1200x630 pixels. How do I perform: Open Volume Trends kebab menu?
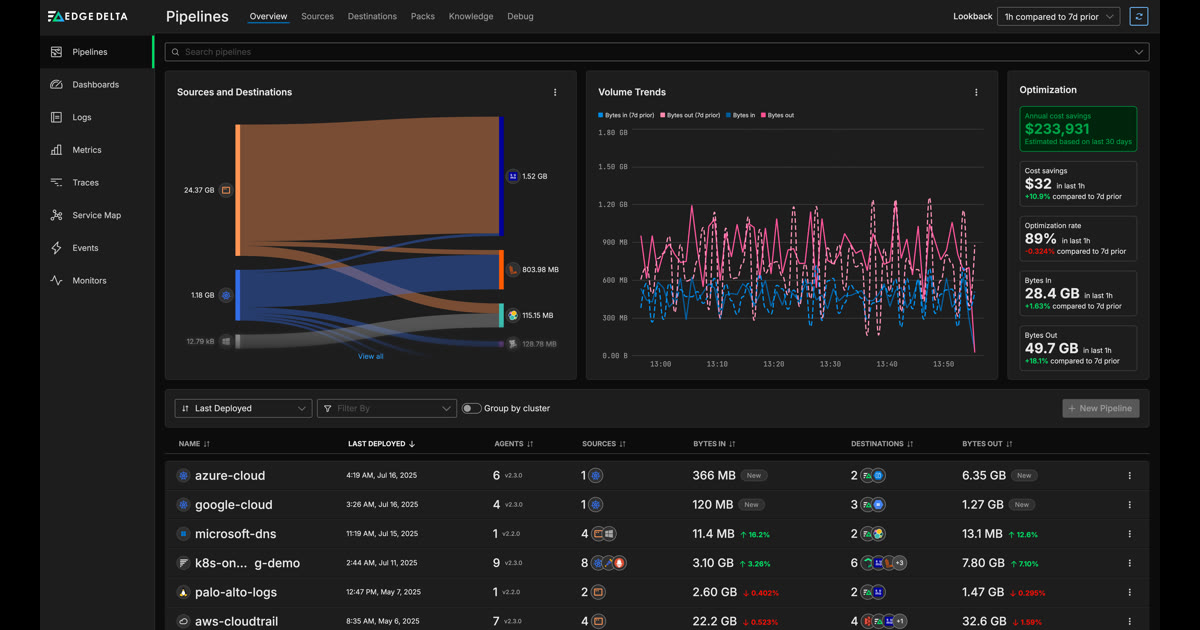[x=976, y=92]
